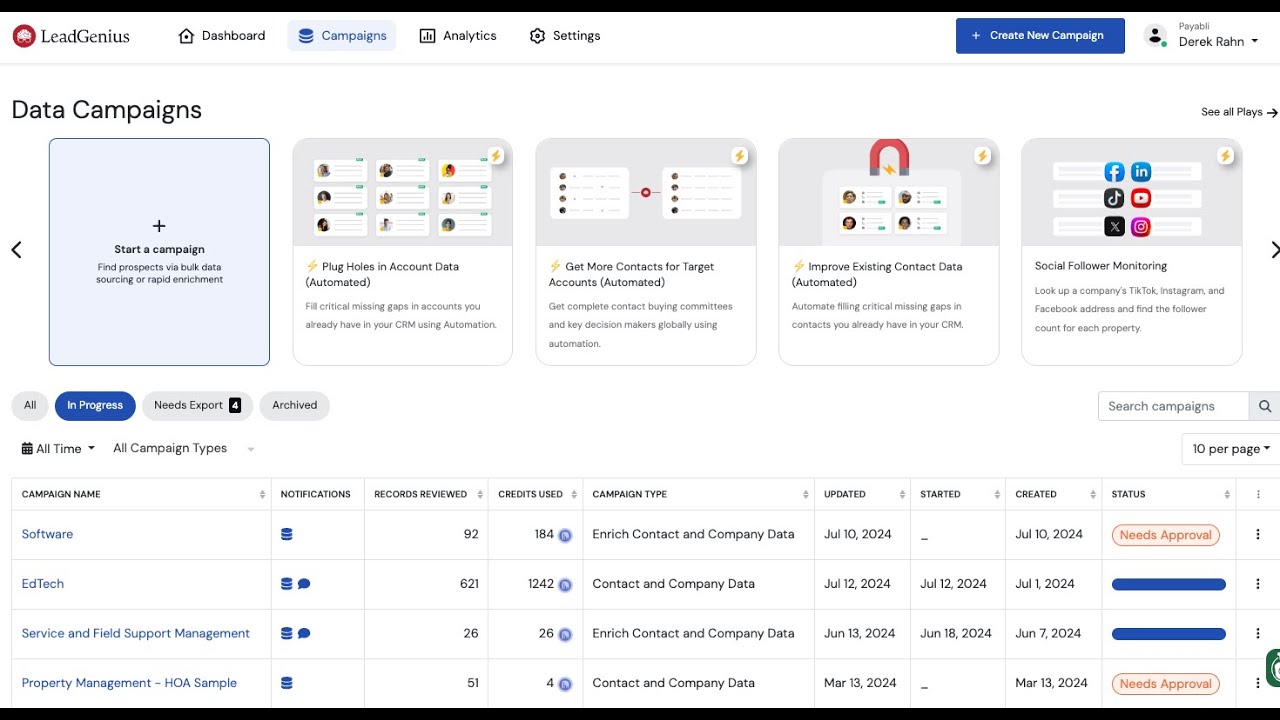Enable the Archived campaigns filter
The image size is (1280, 720).
pos(294,405)
